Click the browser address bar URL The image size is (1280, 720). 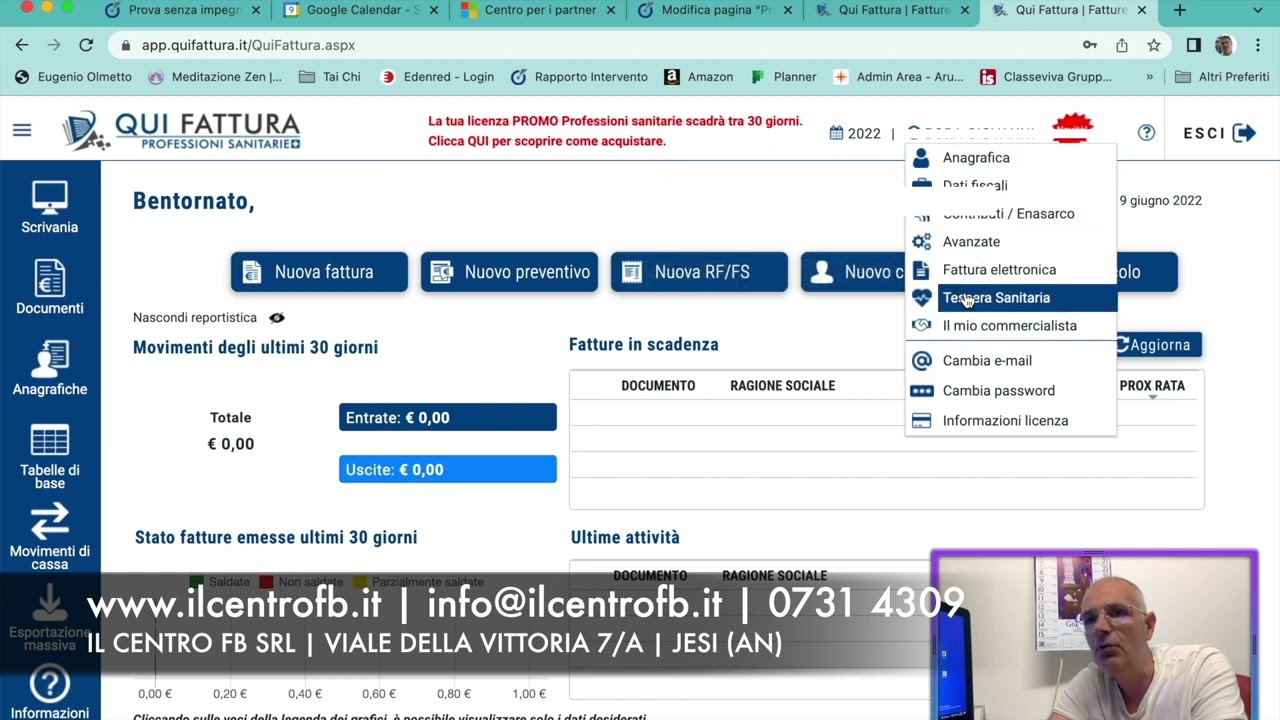pos(248,45)
